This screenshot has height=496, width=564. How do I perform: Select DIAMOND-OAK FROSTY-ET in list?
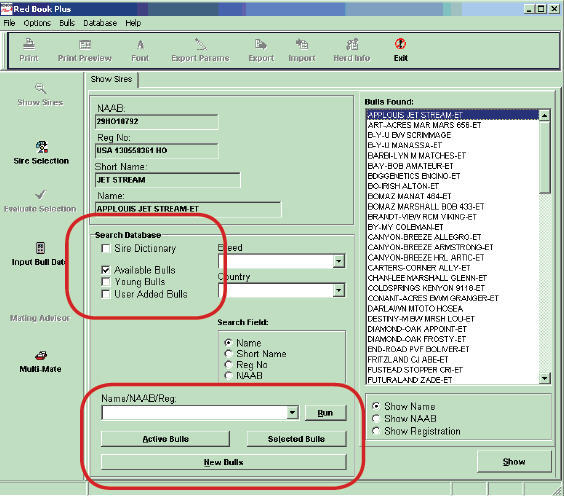(x=452, y=339)
